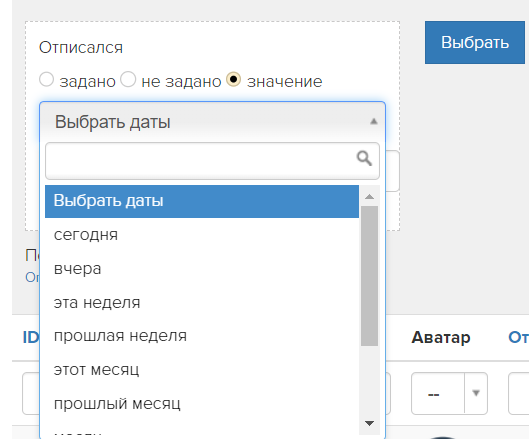
Task: Choose прошлый месяц from date list
Action: [x=202, y=404]
